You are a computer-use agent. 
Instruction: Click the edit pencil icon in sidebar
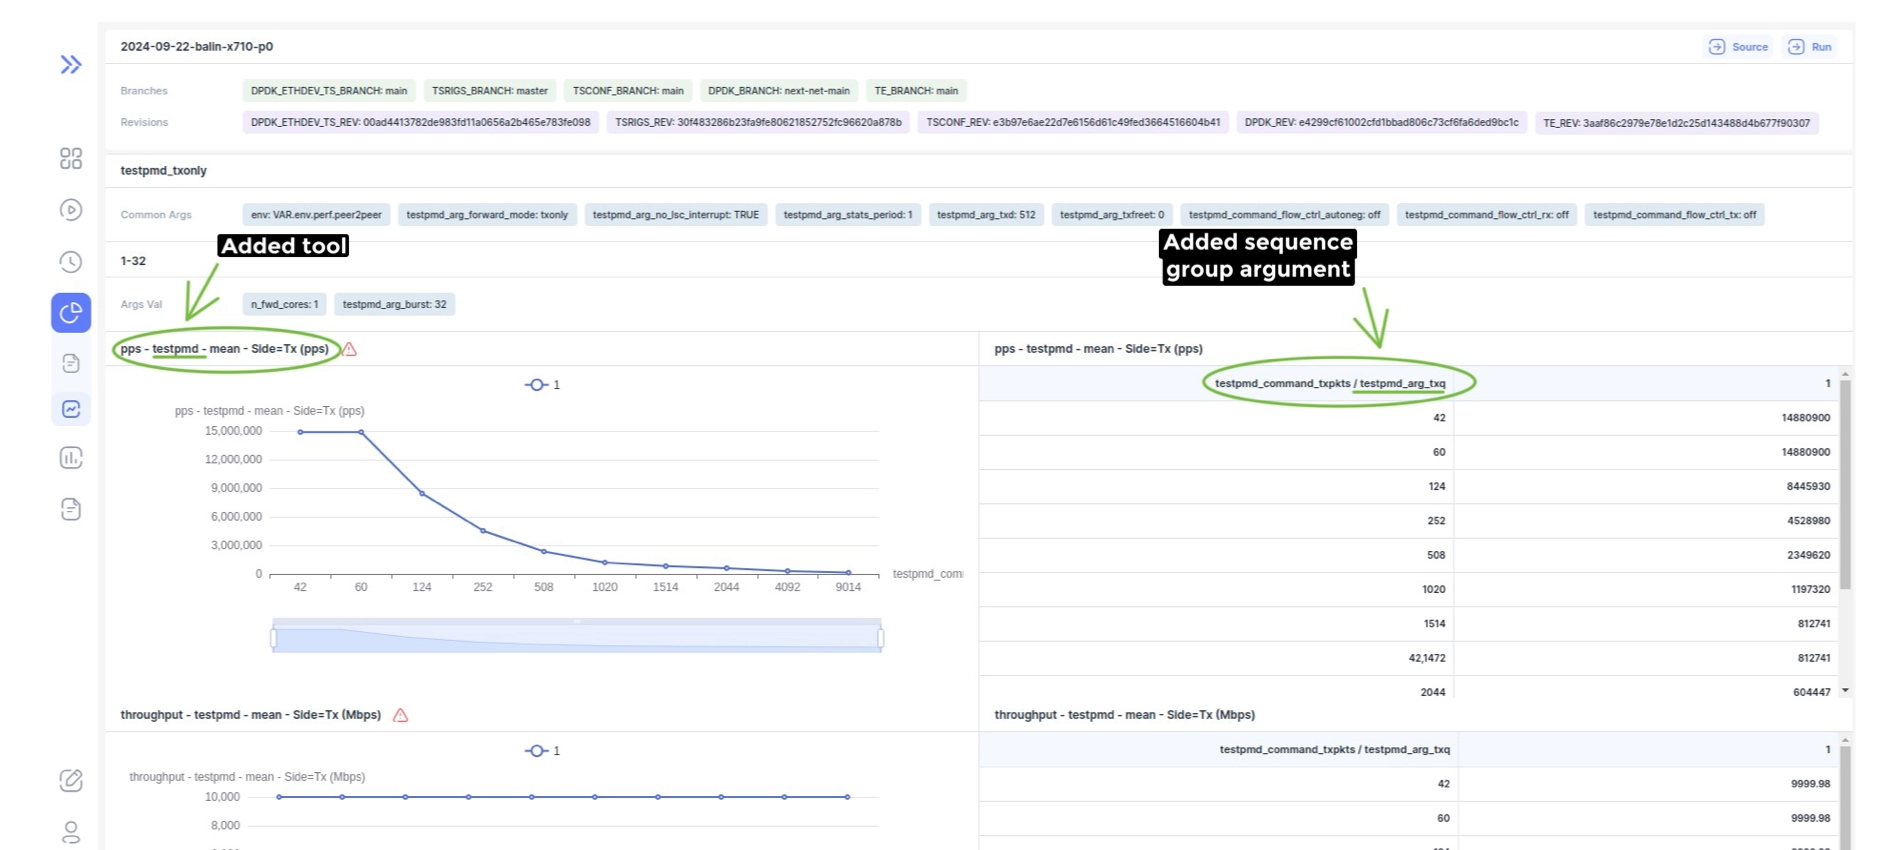click(x=71, y=780)
